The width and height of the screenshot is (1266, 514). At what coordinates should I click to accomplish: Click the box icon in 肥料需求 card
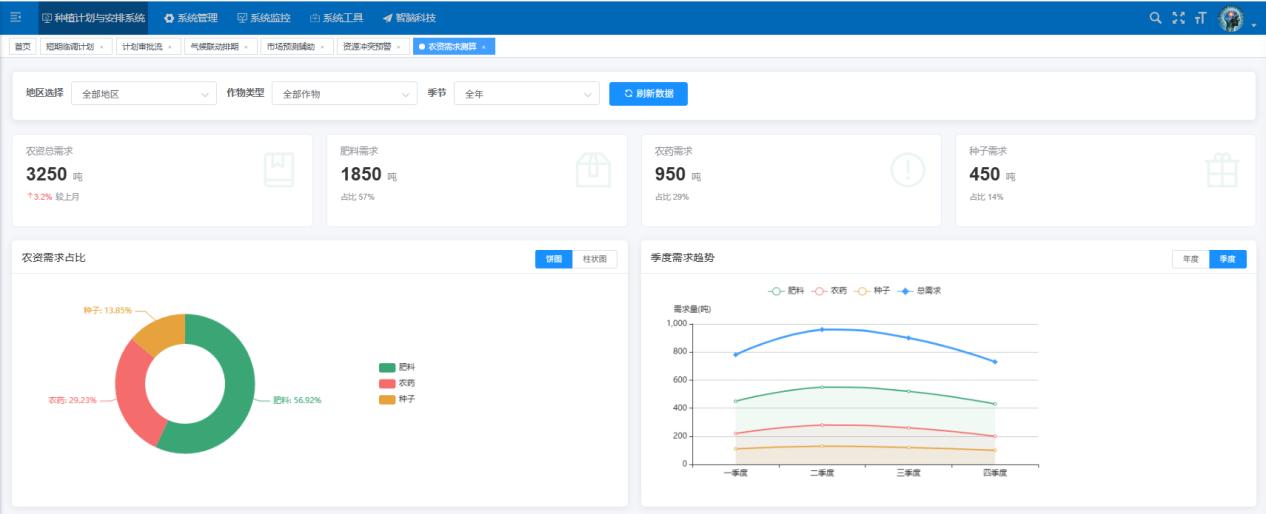593,170
